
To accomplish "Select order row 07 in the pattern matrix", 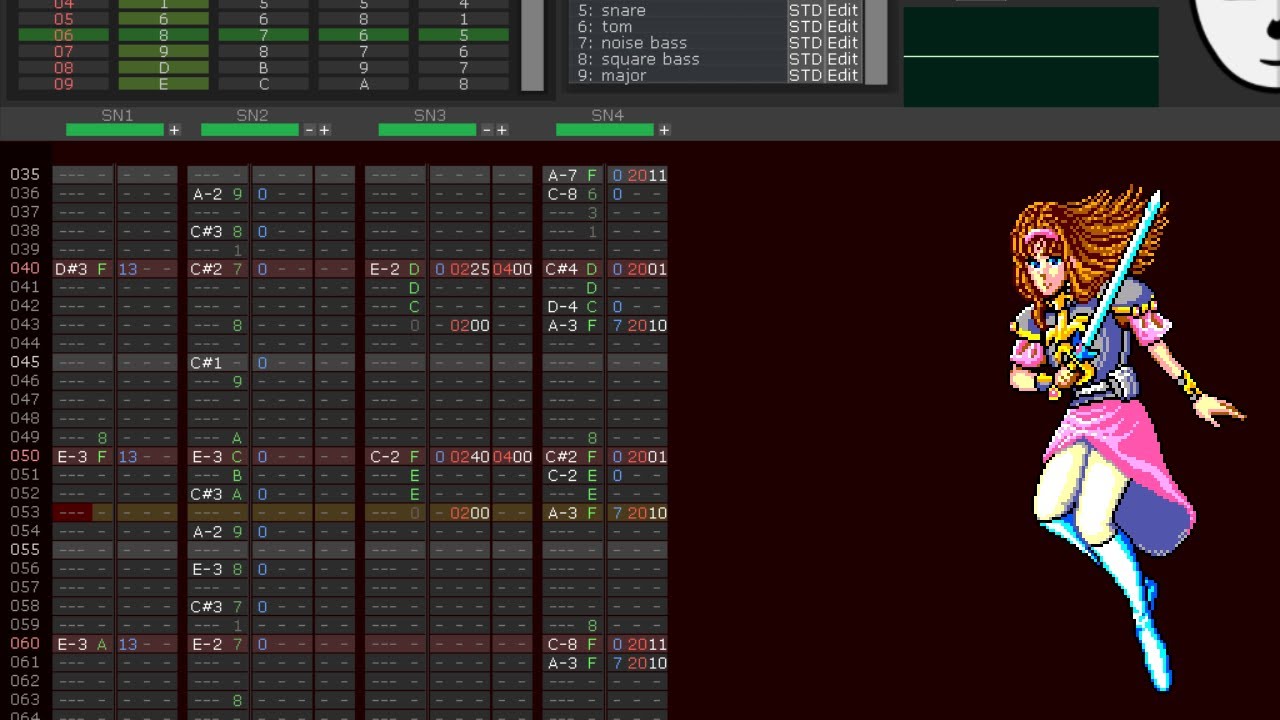I will point(64,51).
